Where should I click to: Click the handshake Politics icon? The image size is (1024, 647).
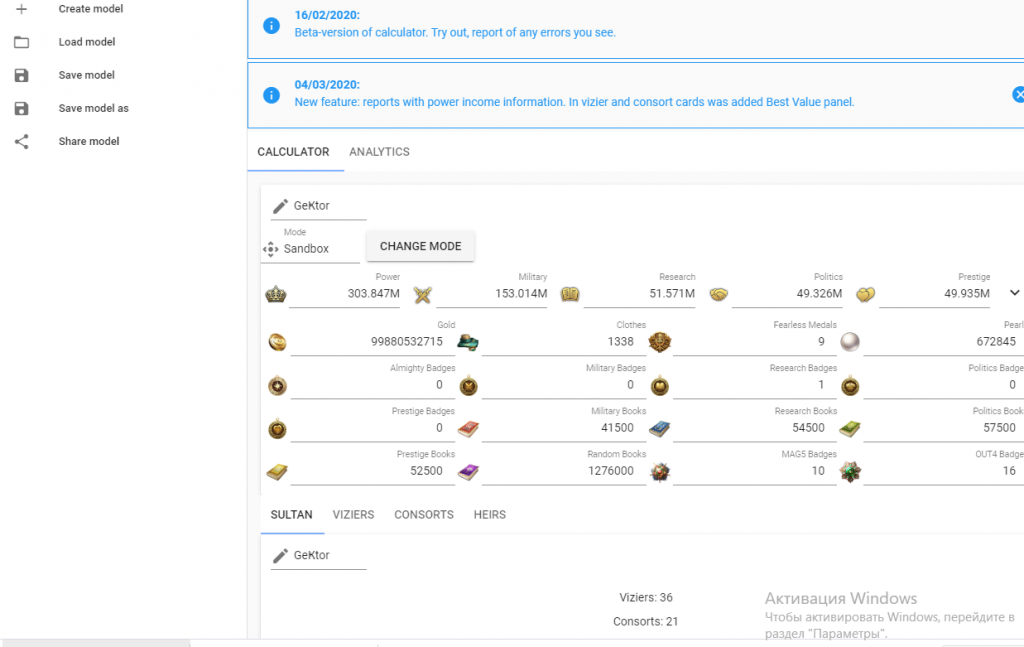(x=717, y=294)
